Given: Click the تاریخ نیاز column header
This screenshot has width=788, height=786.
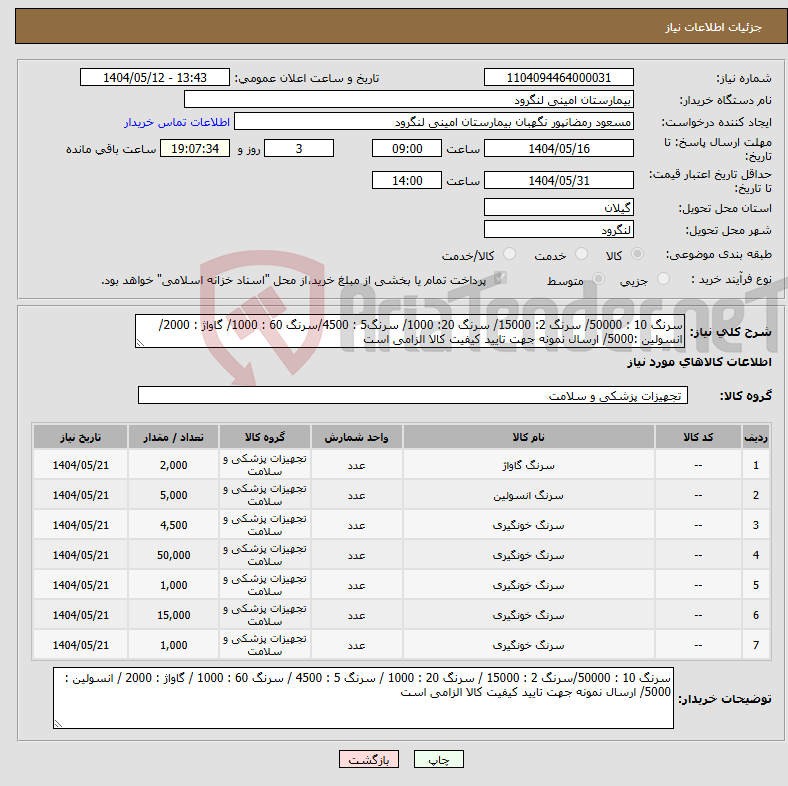Looking at the screenshot, I should click(80, 437).
